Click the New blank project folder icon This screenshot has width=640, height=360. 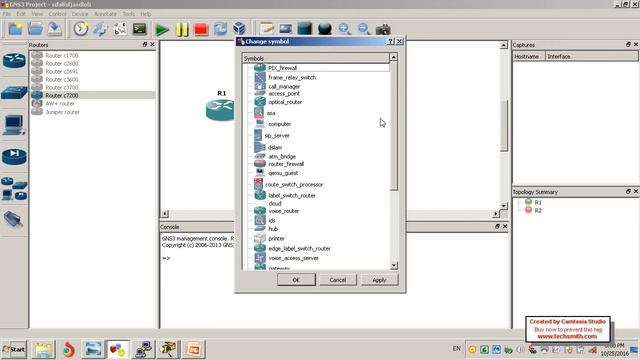point(16,29)
